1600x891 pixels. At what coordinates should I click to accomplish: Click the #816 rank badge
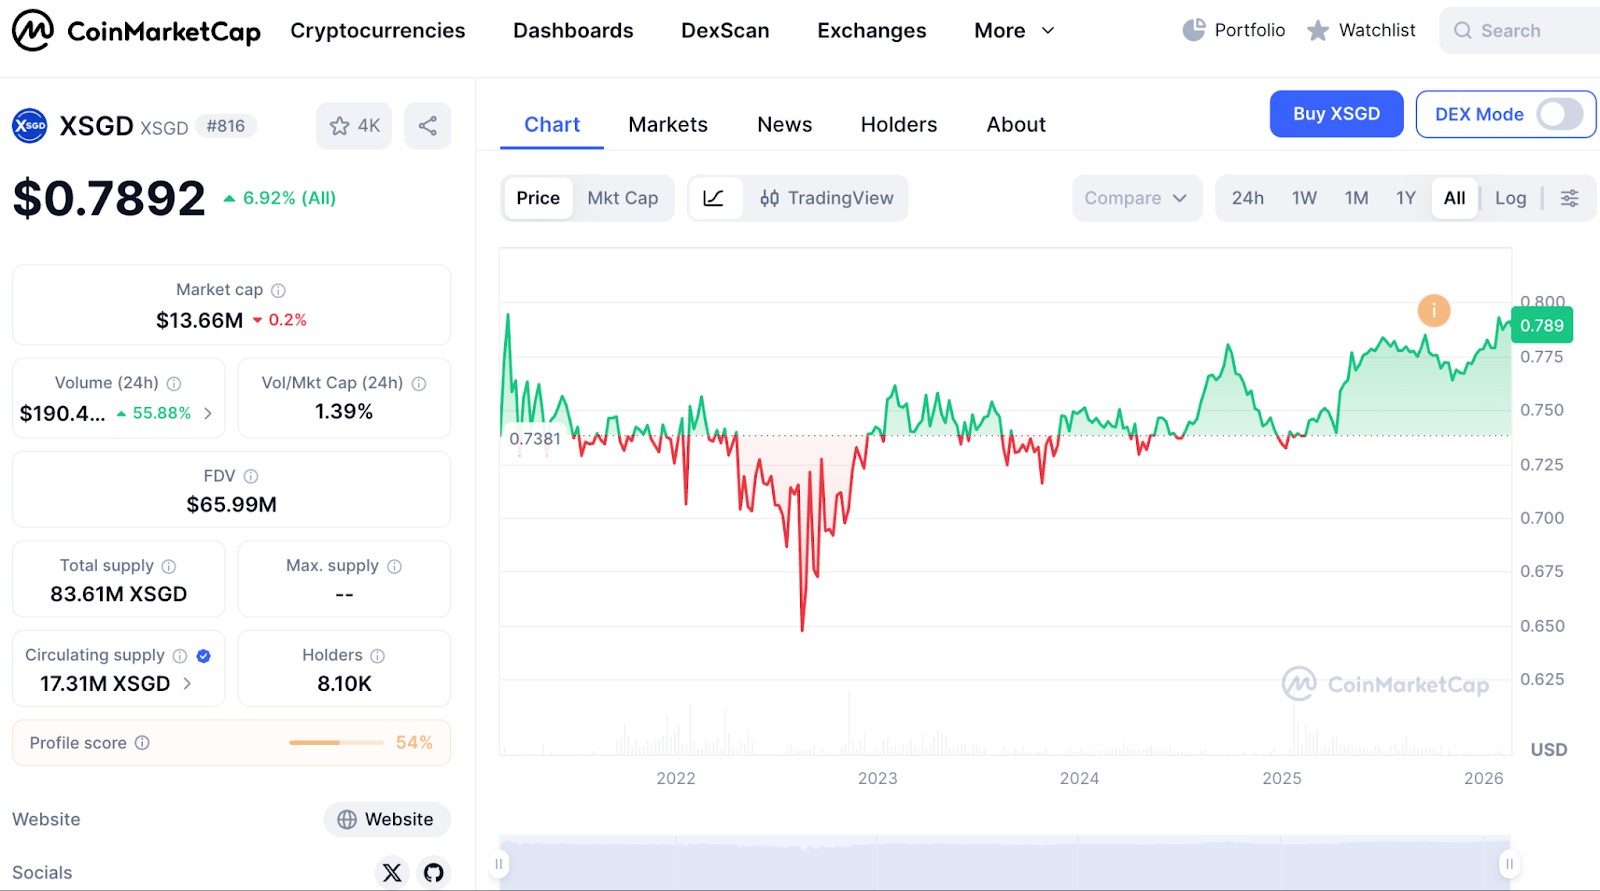[226, 127]
